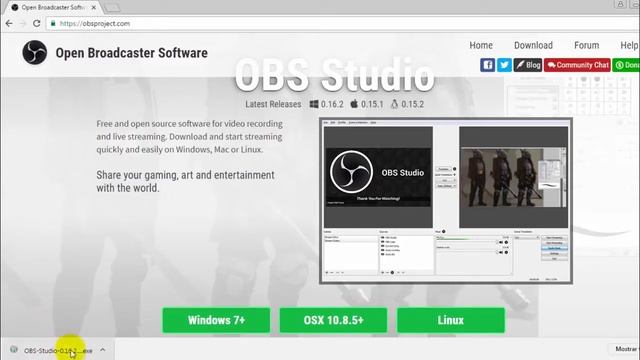640x360 pixels.
Task: Download for OSX 10.8.5+
Action: 333,320
